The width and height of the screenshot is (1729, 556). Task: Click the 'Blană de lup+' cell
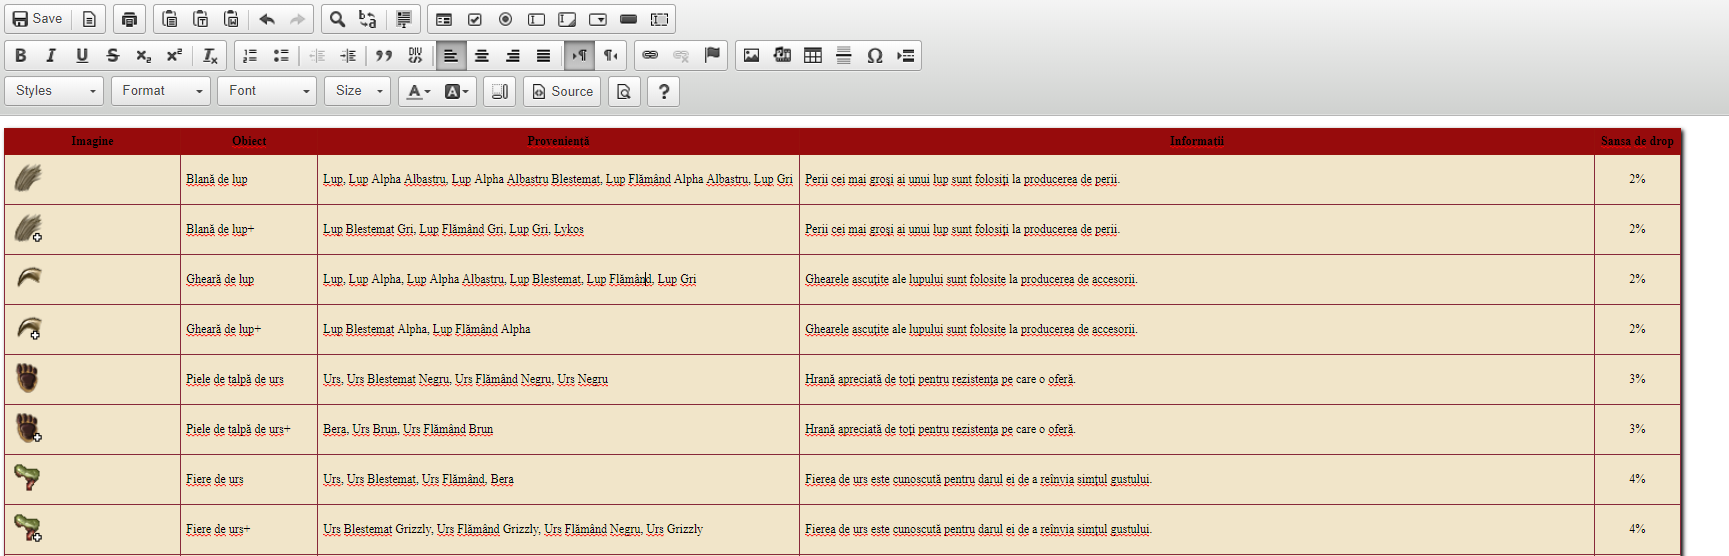click(249, 229)
